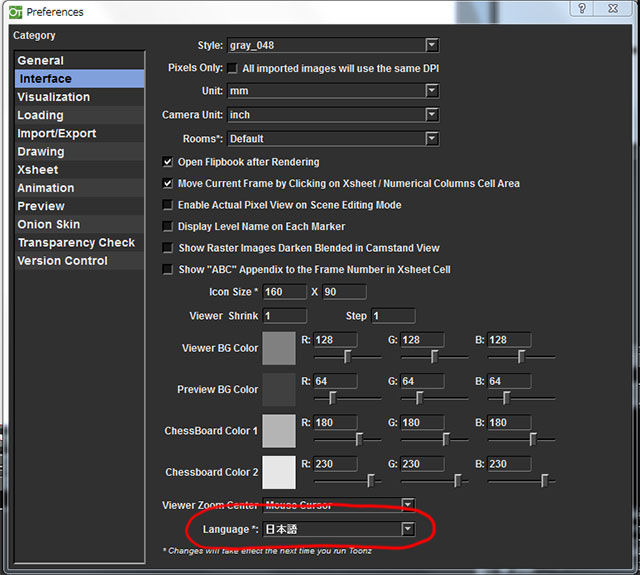
Task: Click the Icon Size width field 160
Action: click(x=284, y=292)
